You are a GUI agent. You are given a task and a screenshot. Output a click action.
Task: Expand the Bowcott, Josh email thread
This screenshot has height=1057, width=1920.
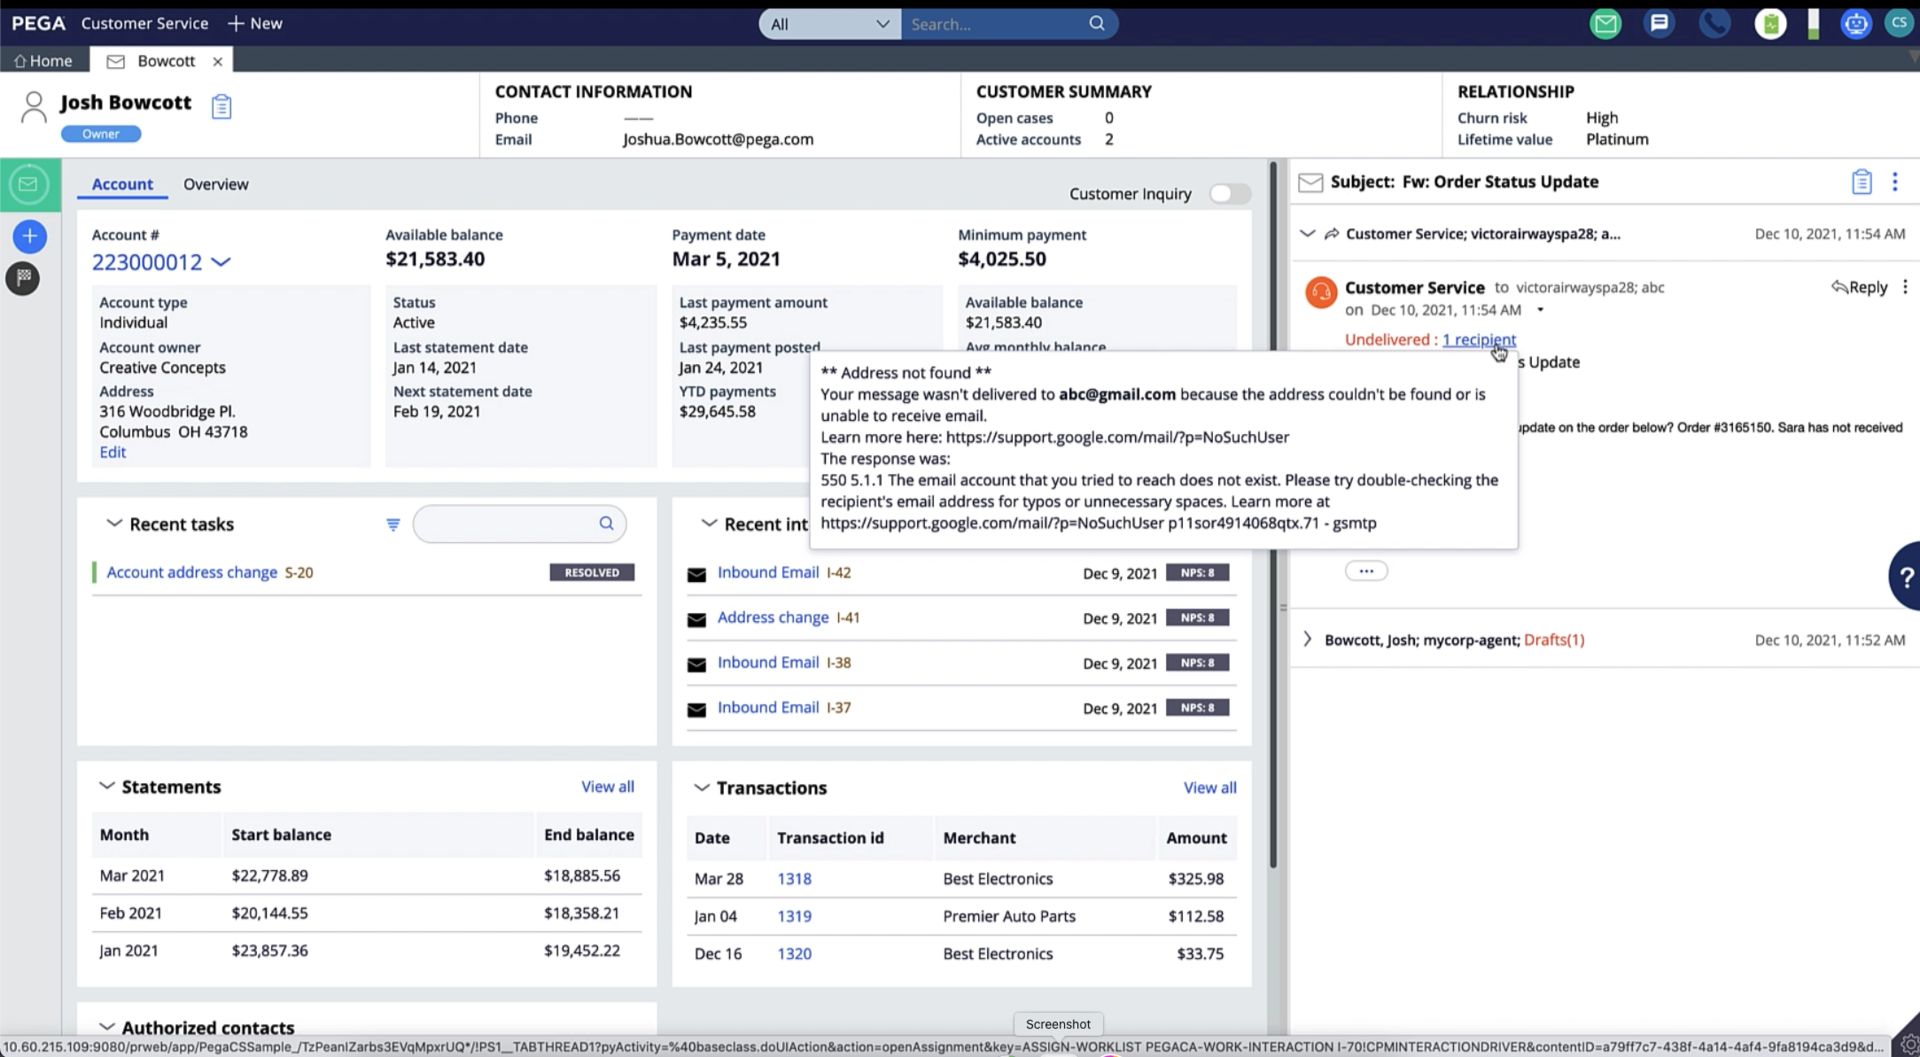click(x=1307, y=639)
